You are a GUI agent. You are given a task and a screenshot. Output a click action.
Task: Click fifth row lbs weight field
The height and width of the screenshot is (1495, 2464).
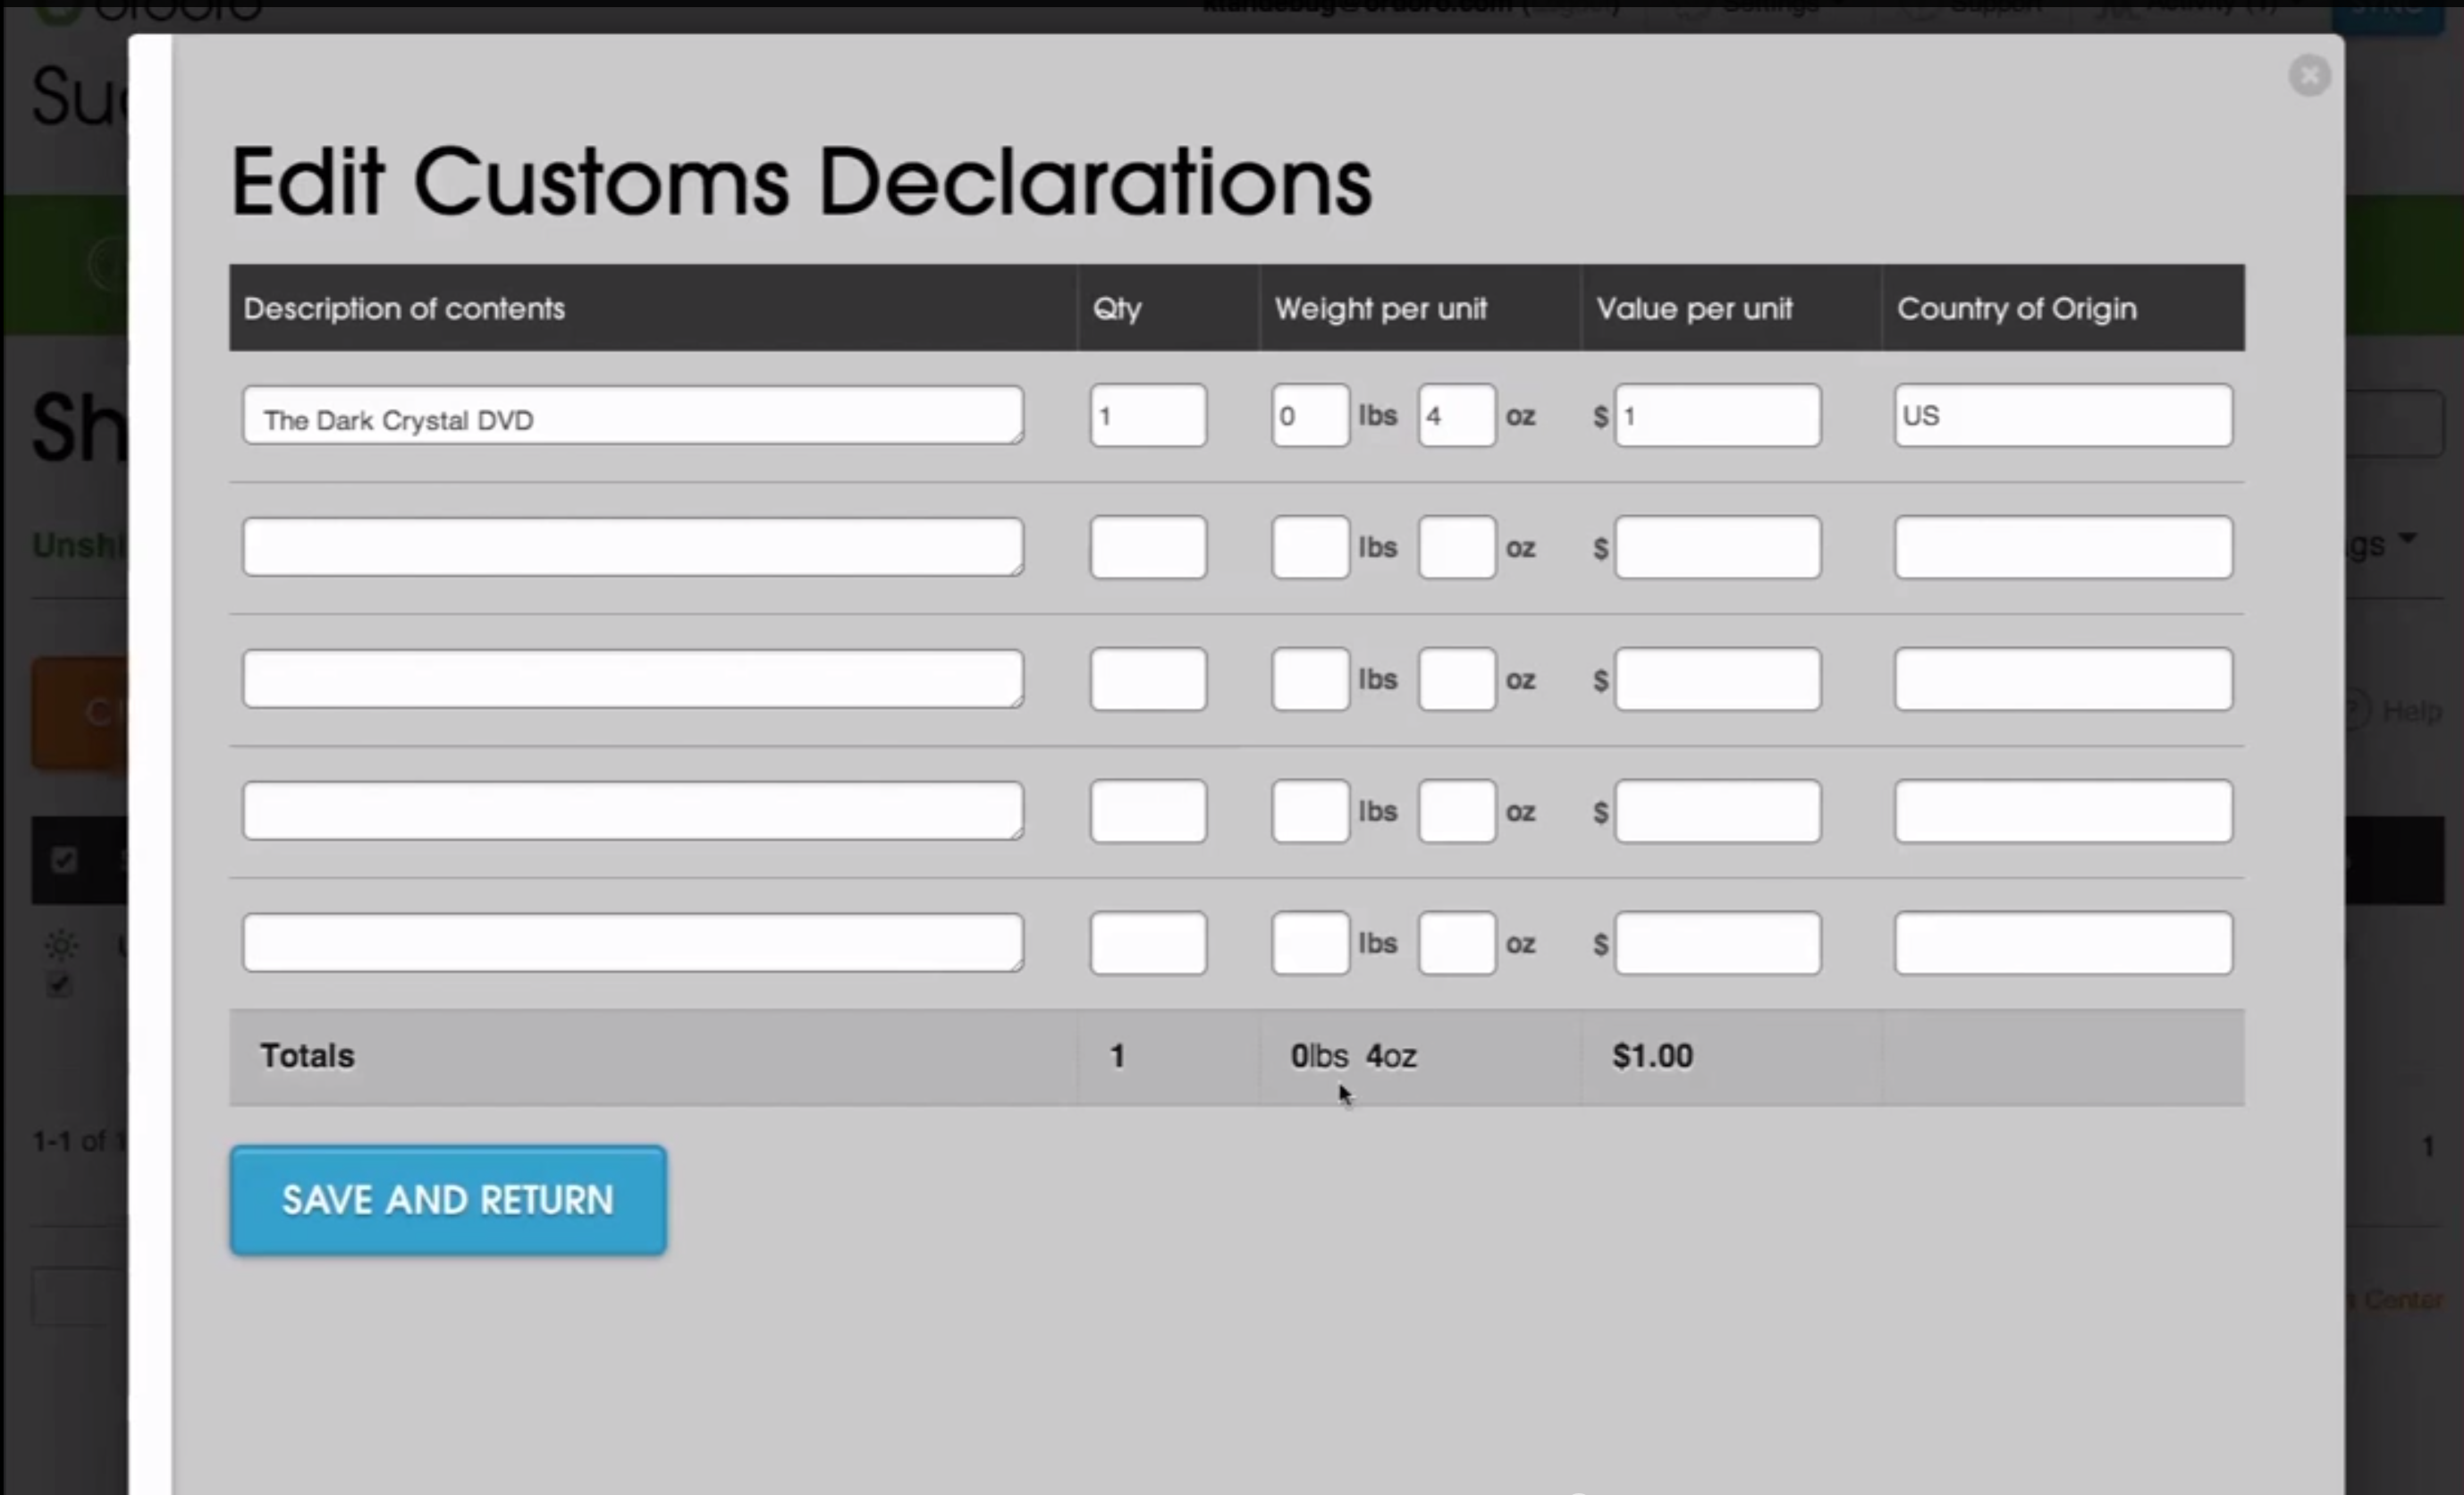[x=1310, y=943]
